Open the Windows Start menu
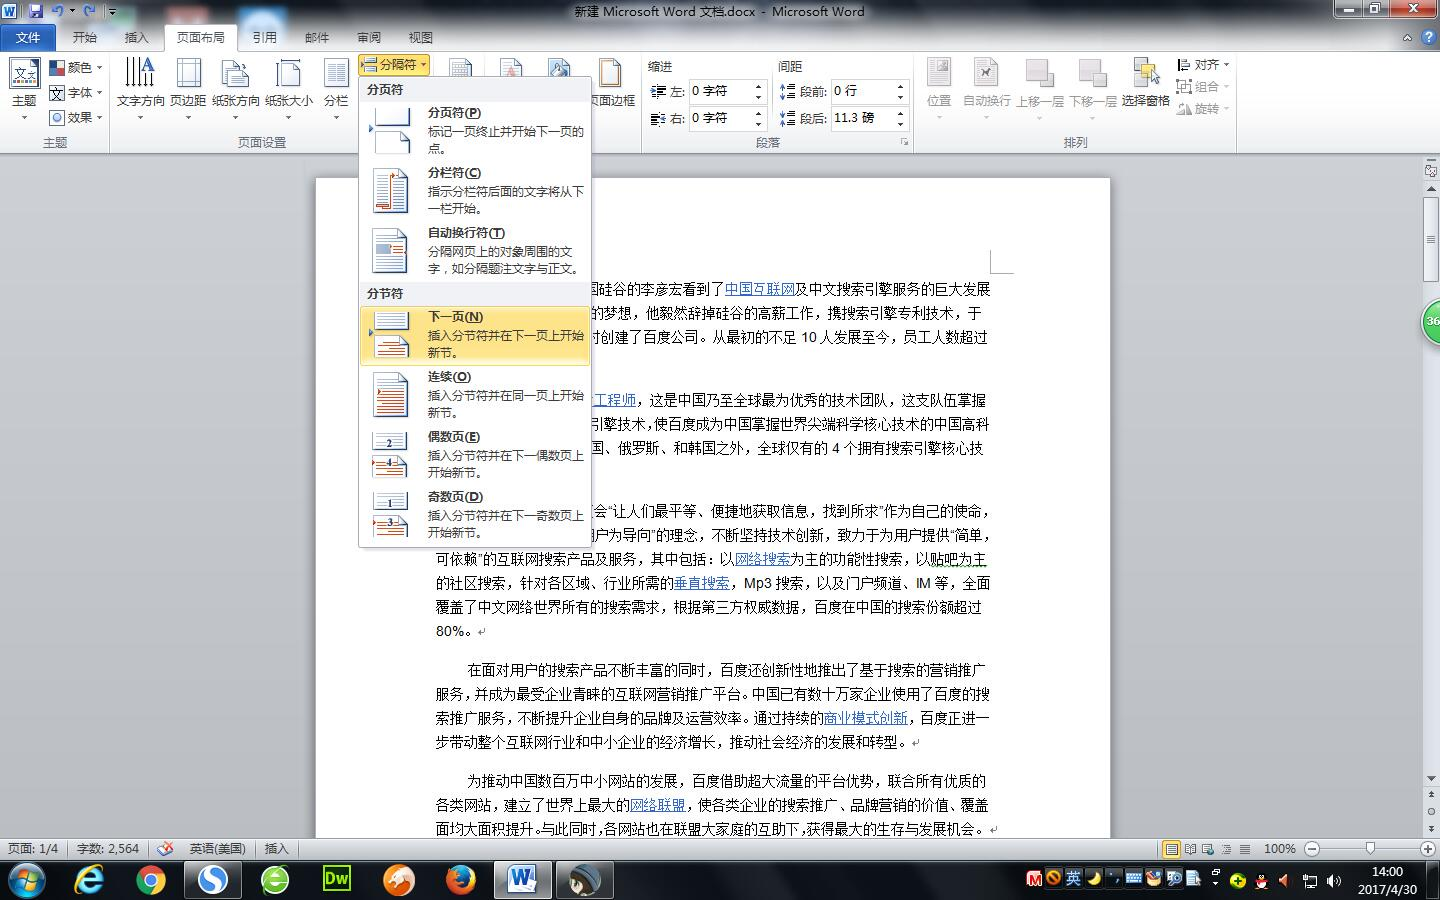 tap(27, 879)
